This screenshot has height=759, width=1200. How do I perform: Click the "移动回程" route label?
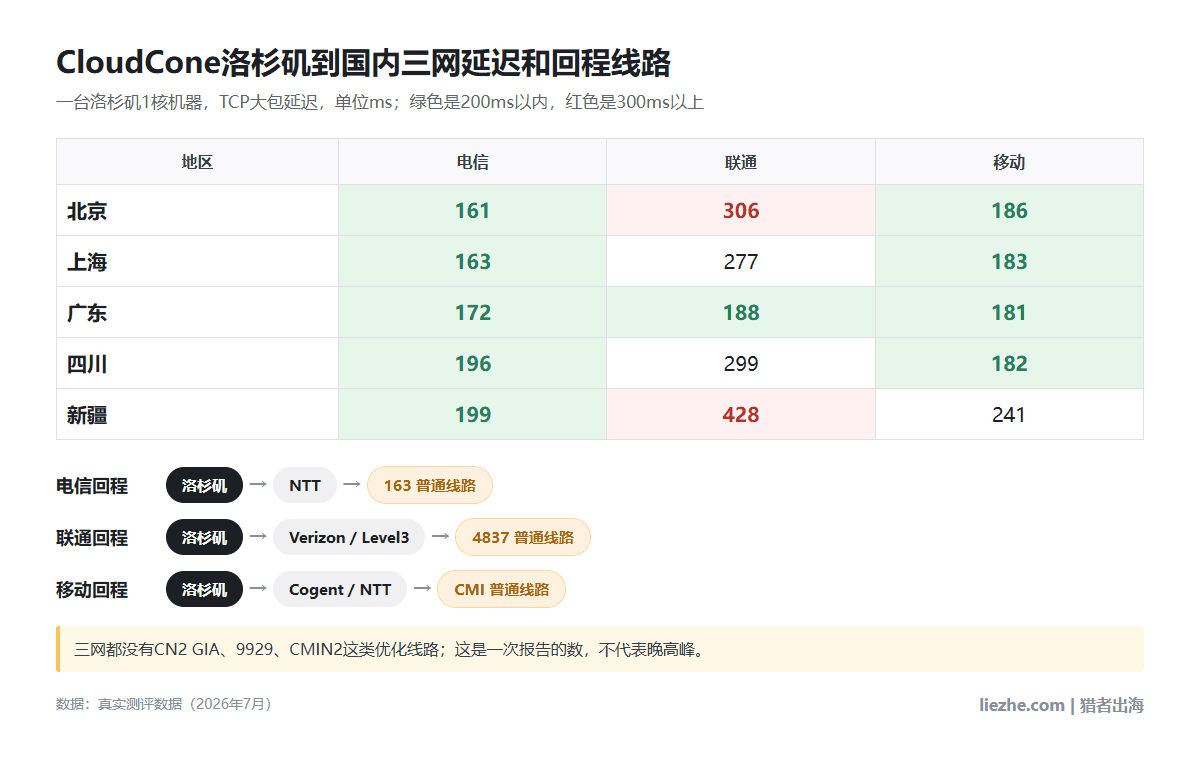[92, 590]
